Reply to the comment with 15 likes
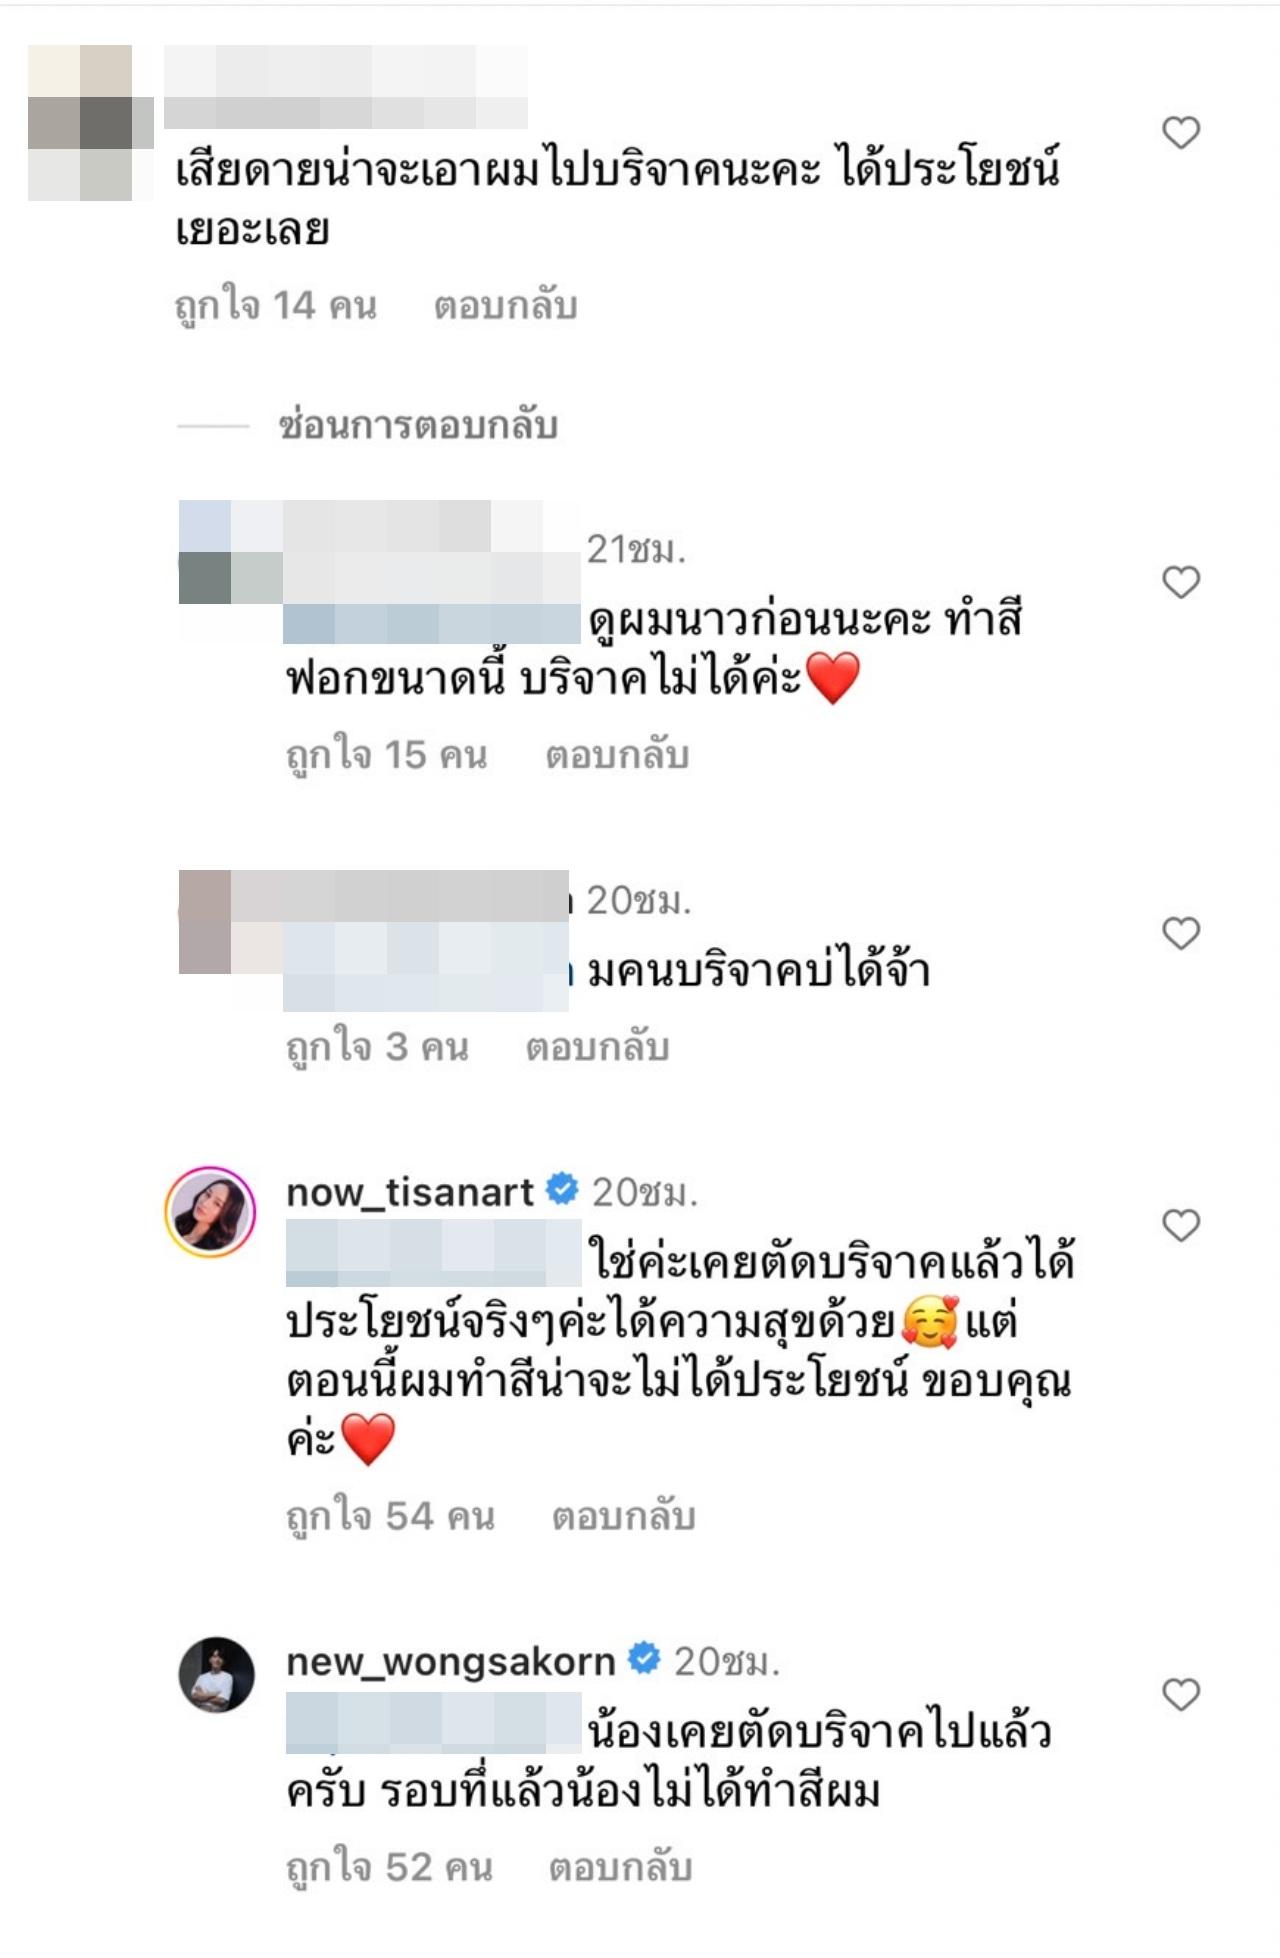 pyautogui.click(x=617, y=755)
